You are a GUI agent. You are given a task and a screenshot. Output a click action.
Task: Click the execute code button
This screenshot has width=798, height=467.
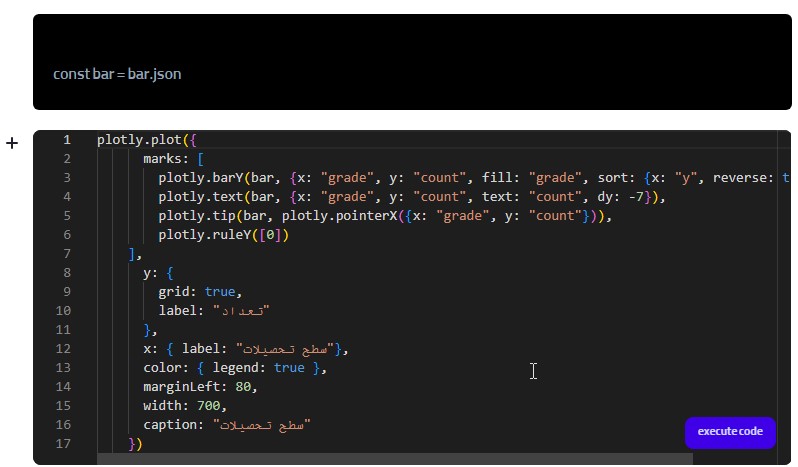point(730,432)
